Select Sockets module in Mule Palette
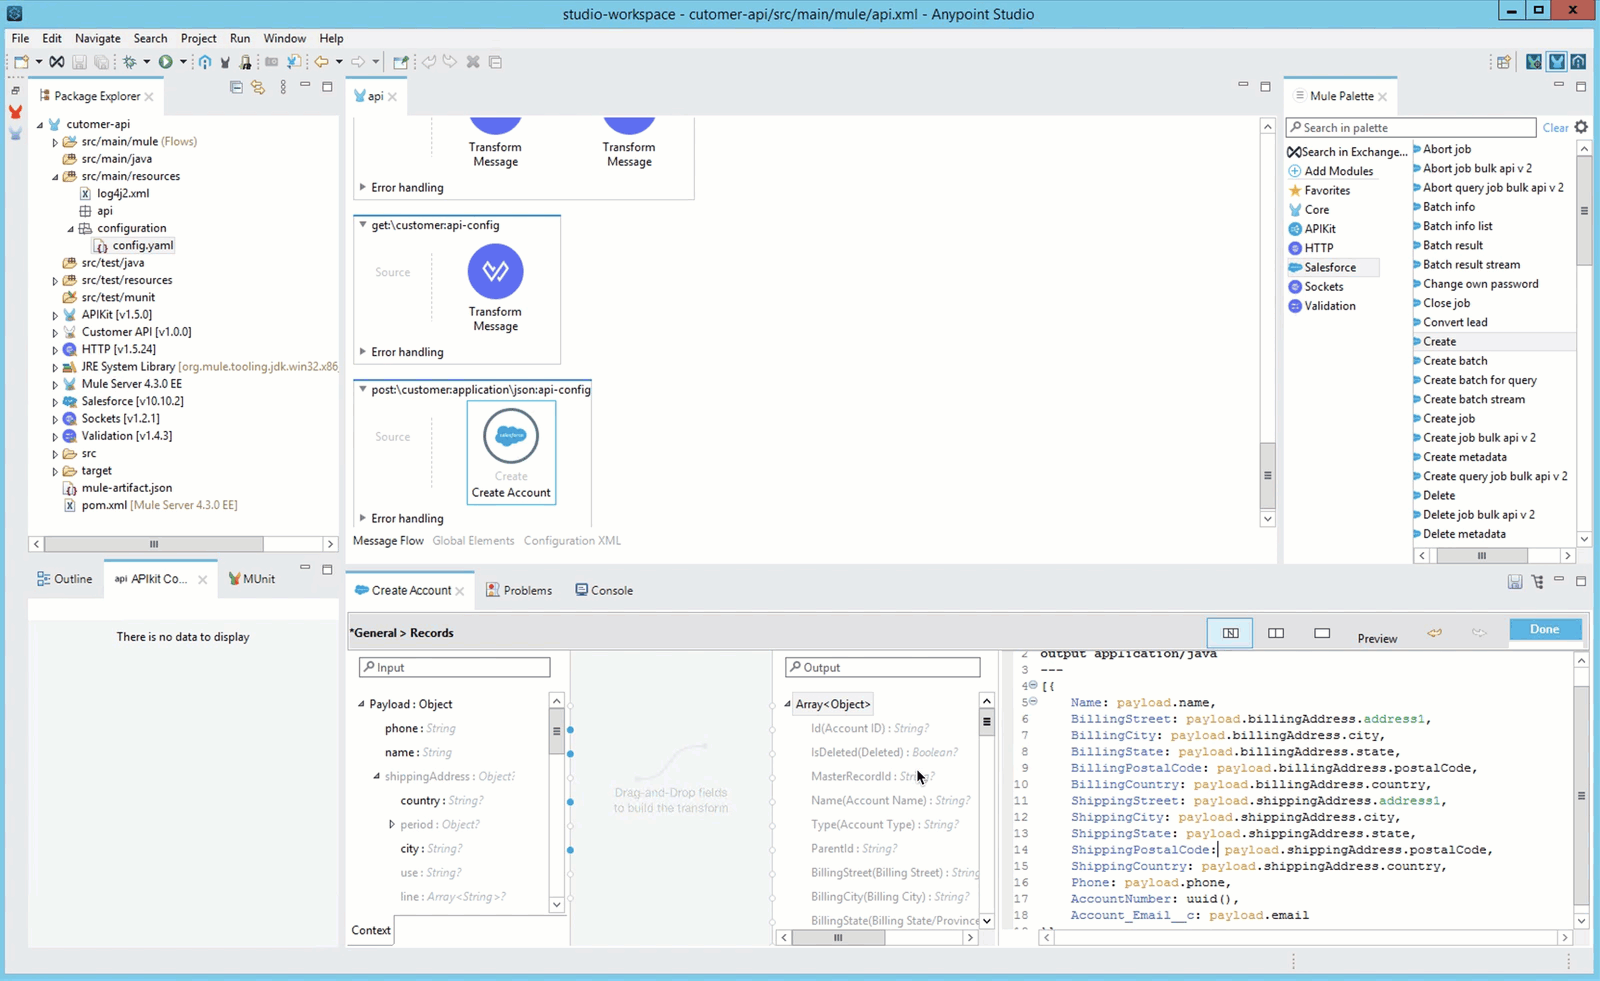 pos(1316,286)
